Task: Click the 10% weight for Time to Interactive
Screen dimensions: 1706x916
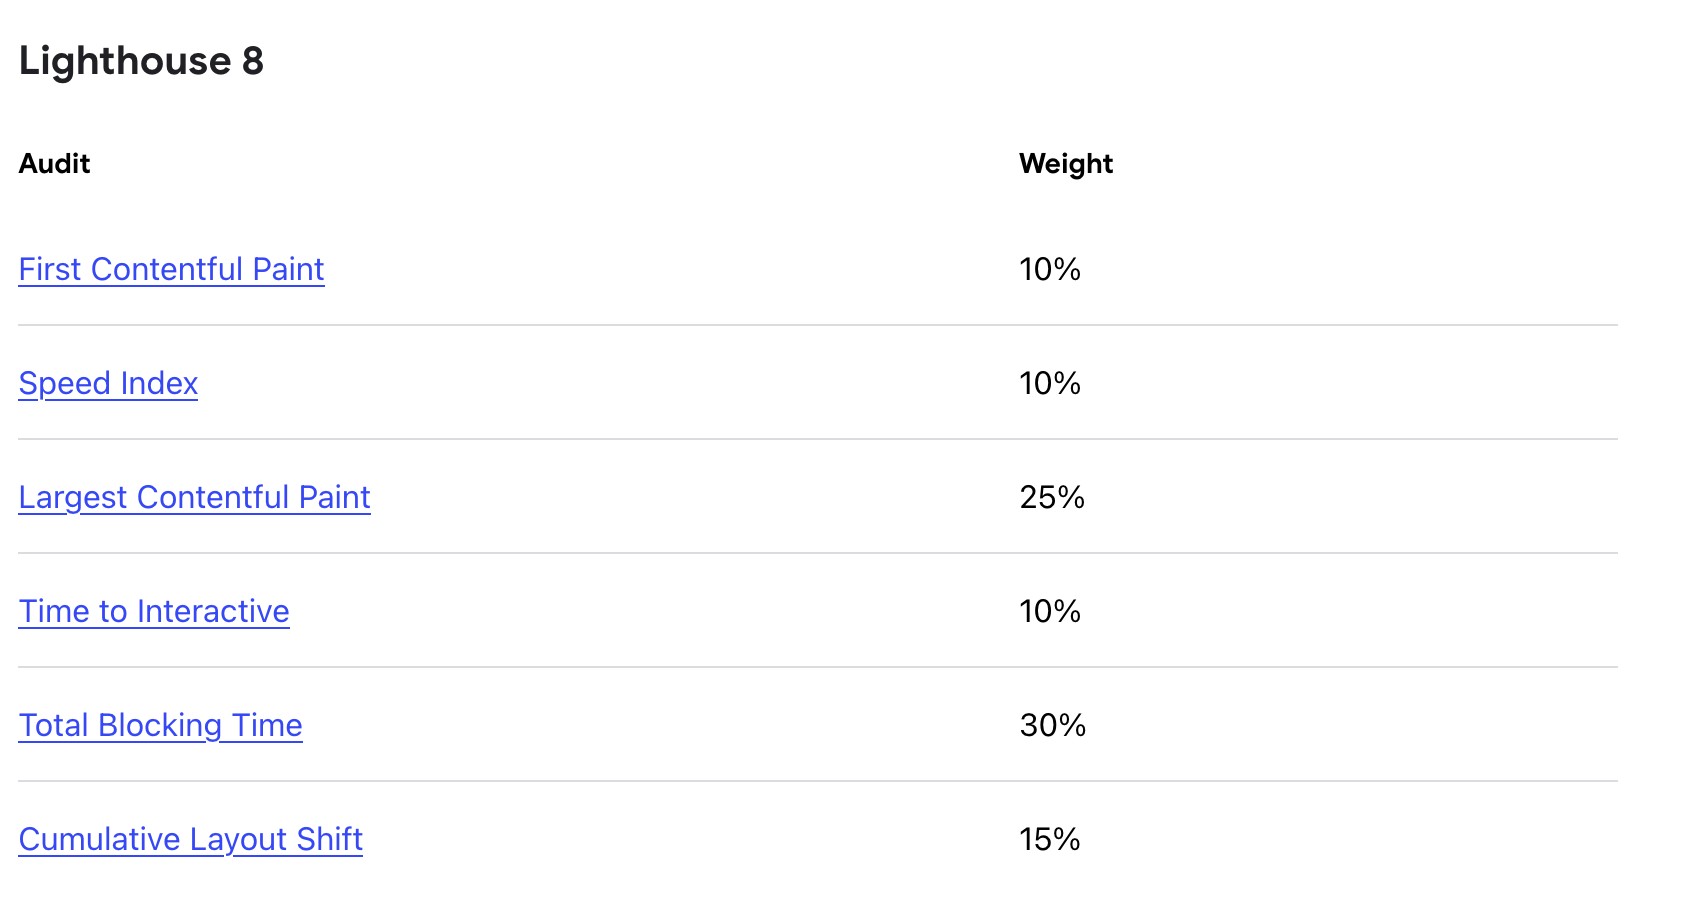Action: (1050, 611)
